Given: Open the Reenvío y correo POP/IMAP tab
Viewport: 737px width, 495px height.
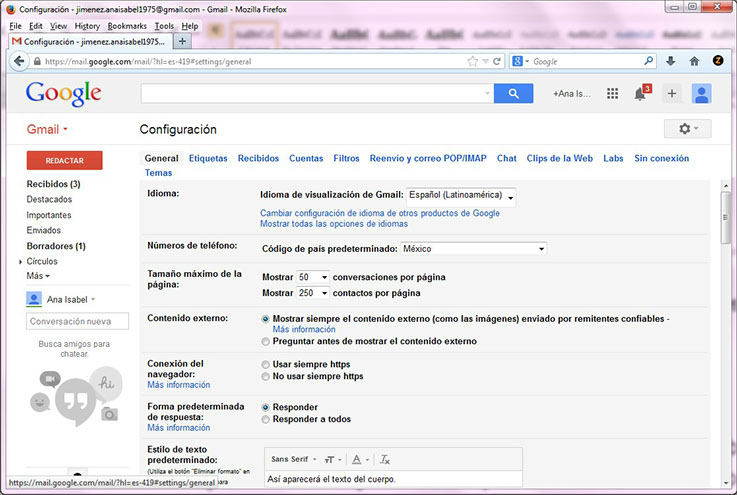Looking at the screenshot, I should [x=428, y=158].
